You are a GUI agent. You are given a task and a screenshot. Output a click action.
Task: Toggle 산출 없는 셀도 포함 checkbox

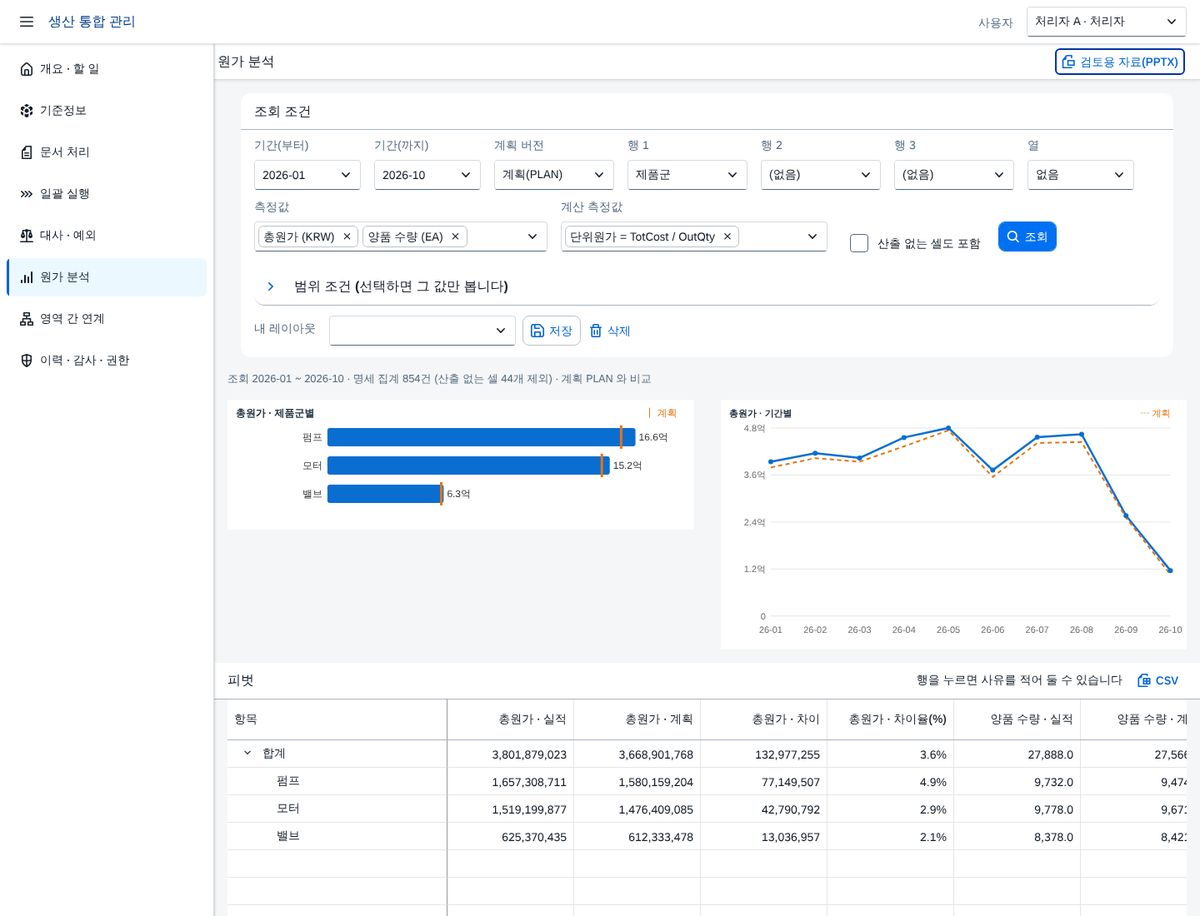tap(859, 243)
